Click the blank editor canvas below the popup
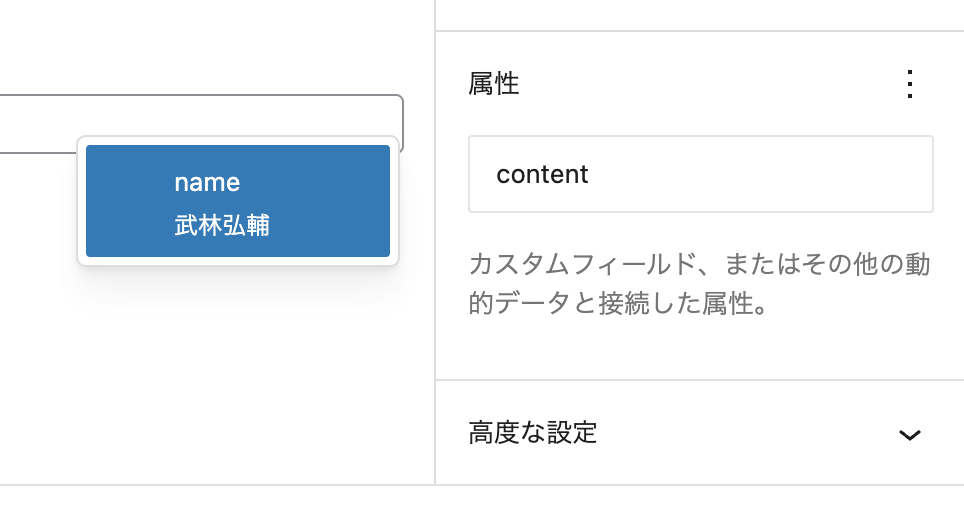Viewport: 964px width, 520px height. [220, 380]
